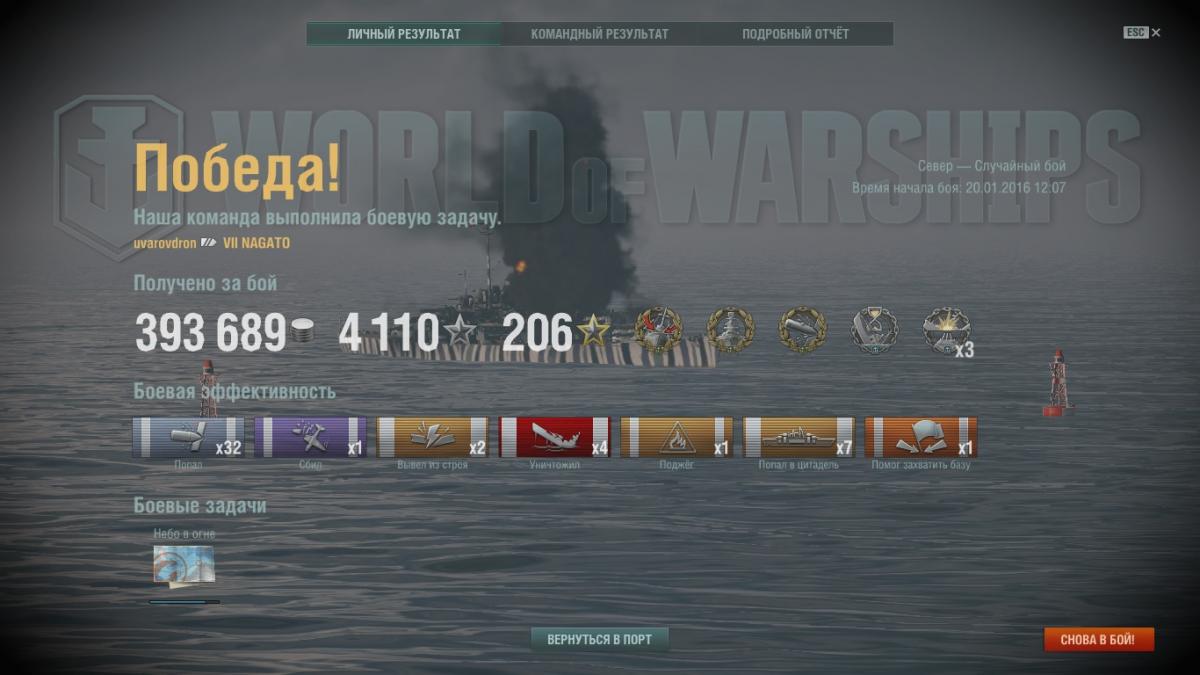1200x675 pixels.
Task: Open the Небо в огне mission thumbnail
Action: pos(183,565)
